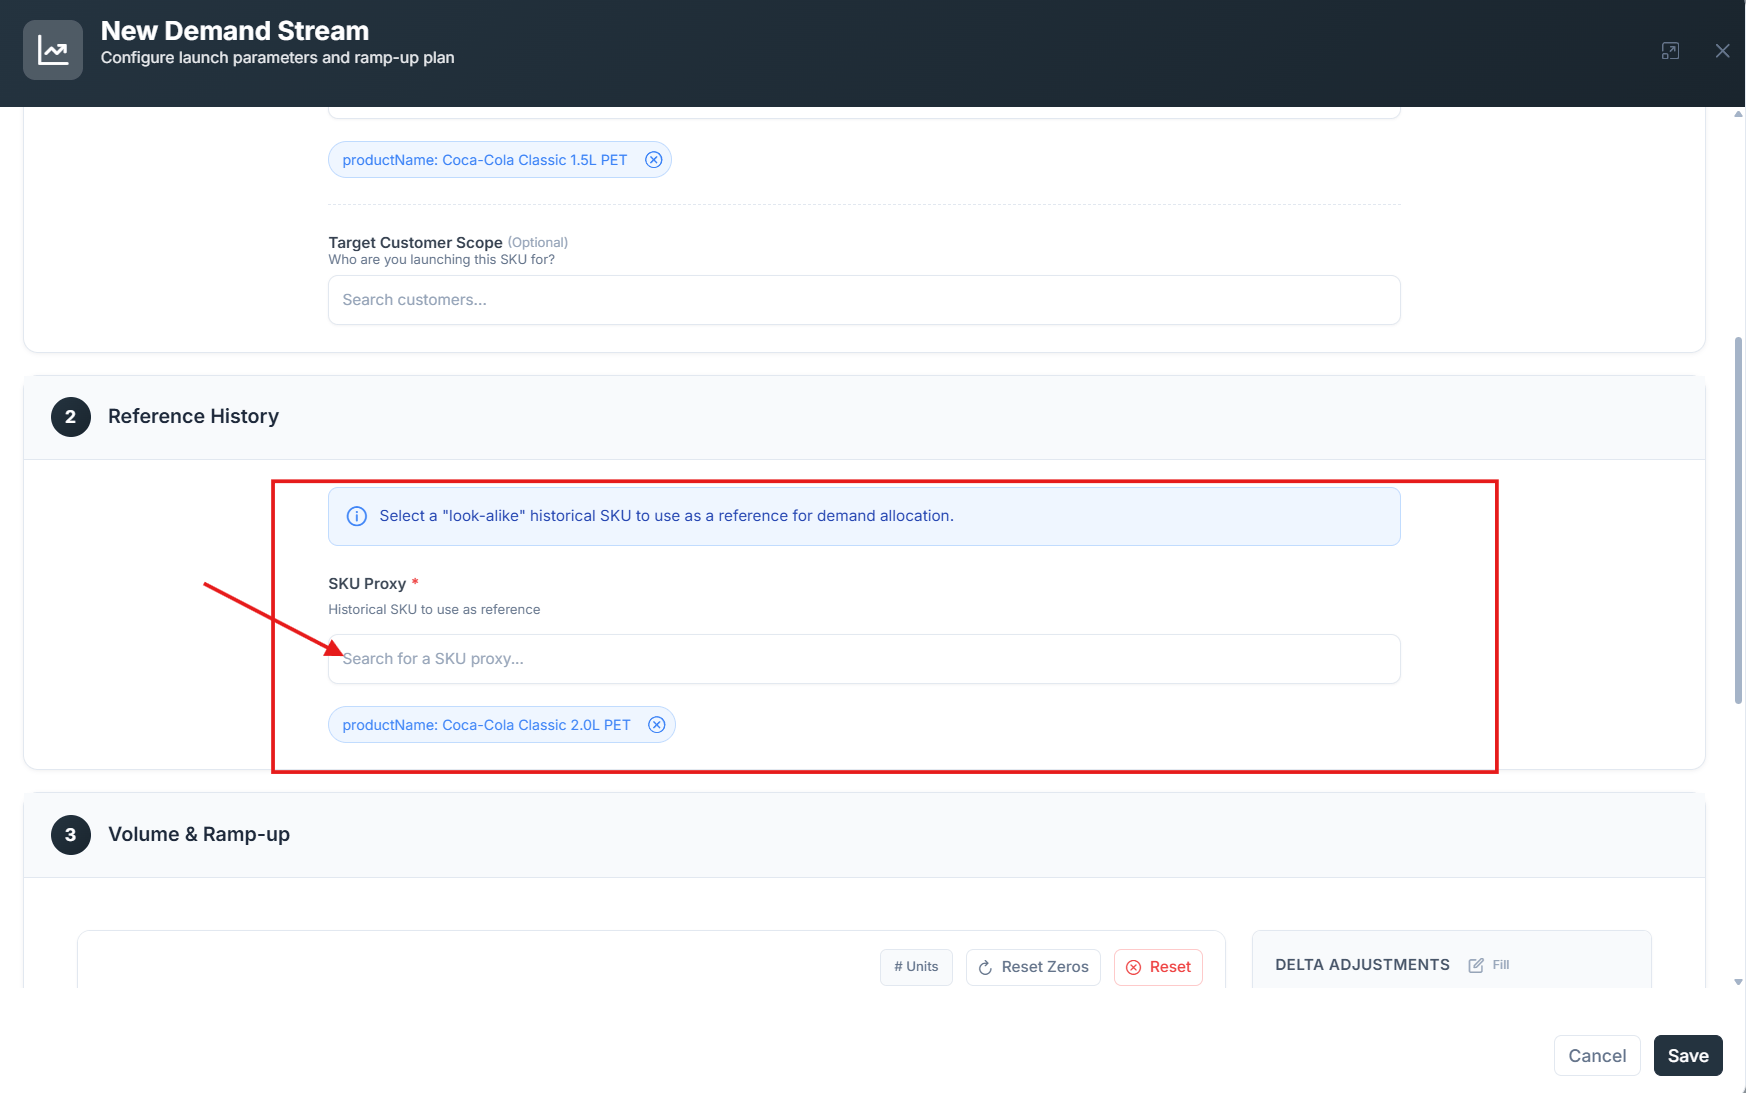The image size is (1746, 1093).
Task: Click the info icon in look-alike notice
Action: [356, 516]
